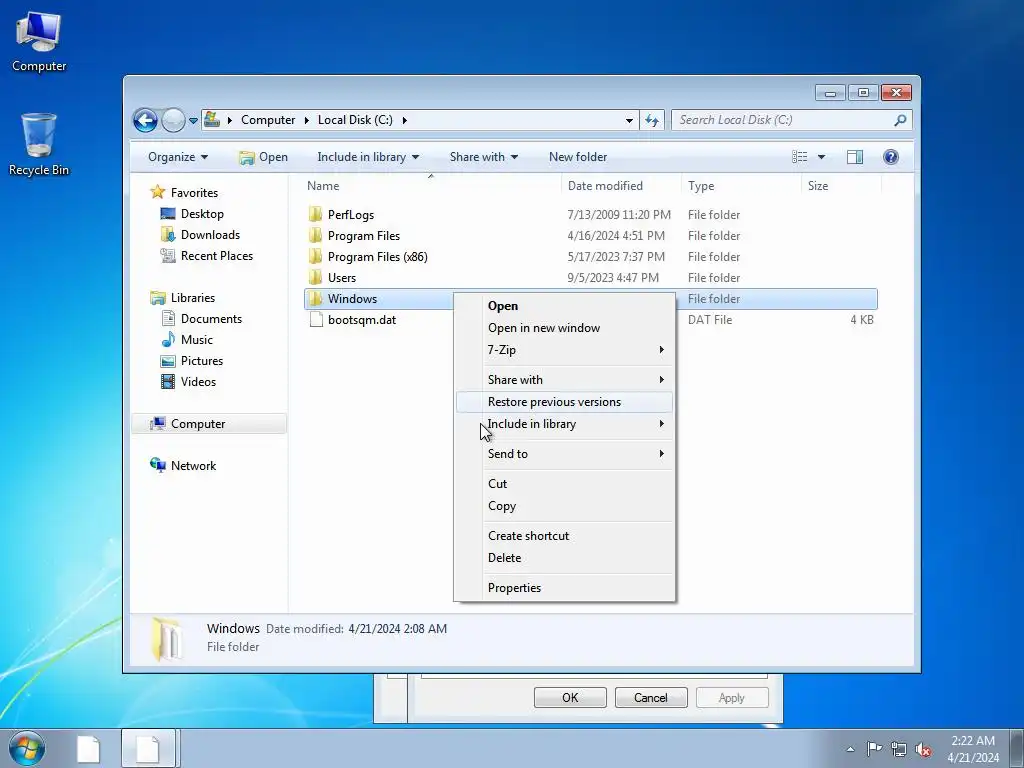1024x768 pixels.
Task: Click Computer in the address breadcrumb
Action: [268, 120]
